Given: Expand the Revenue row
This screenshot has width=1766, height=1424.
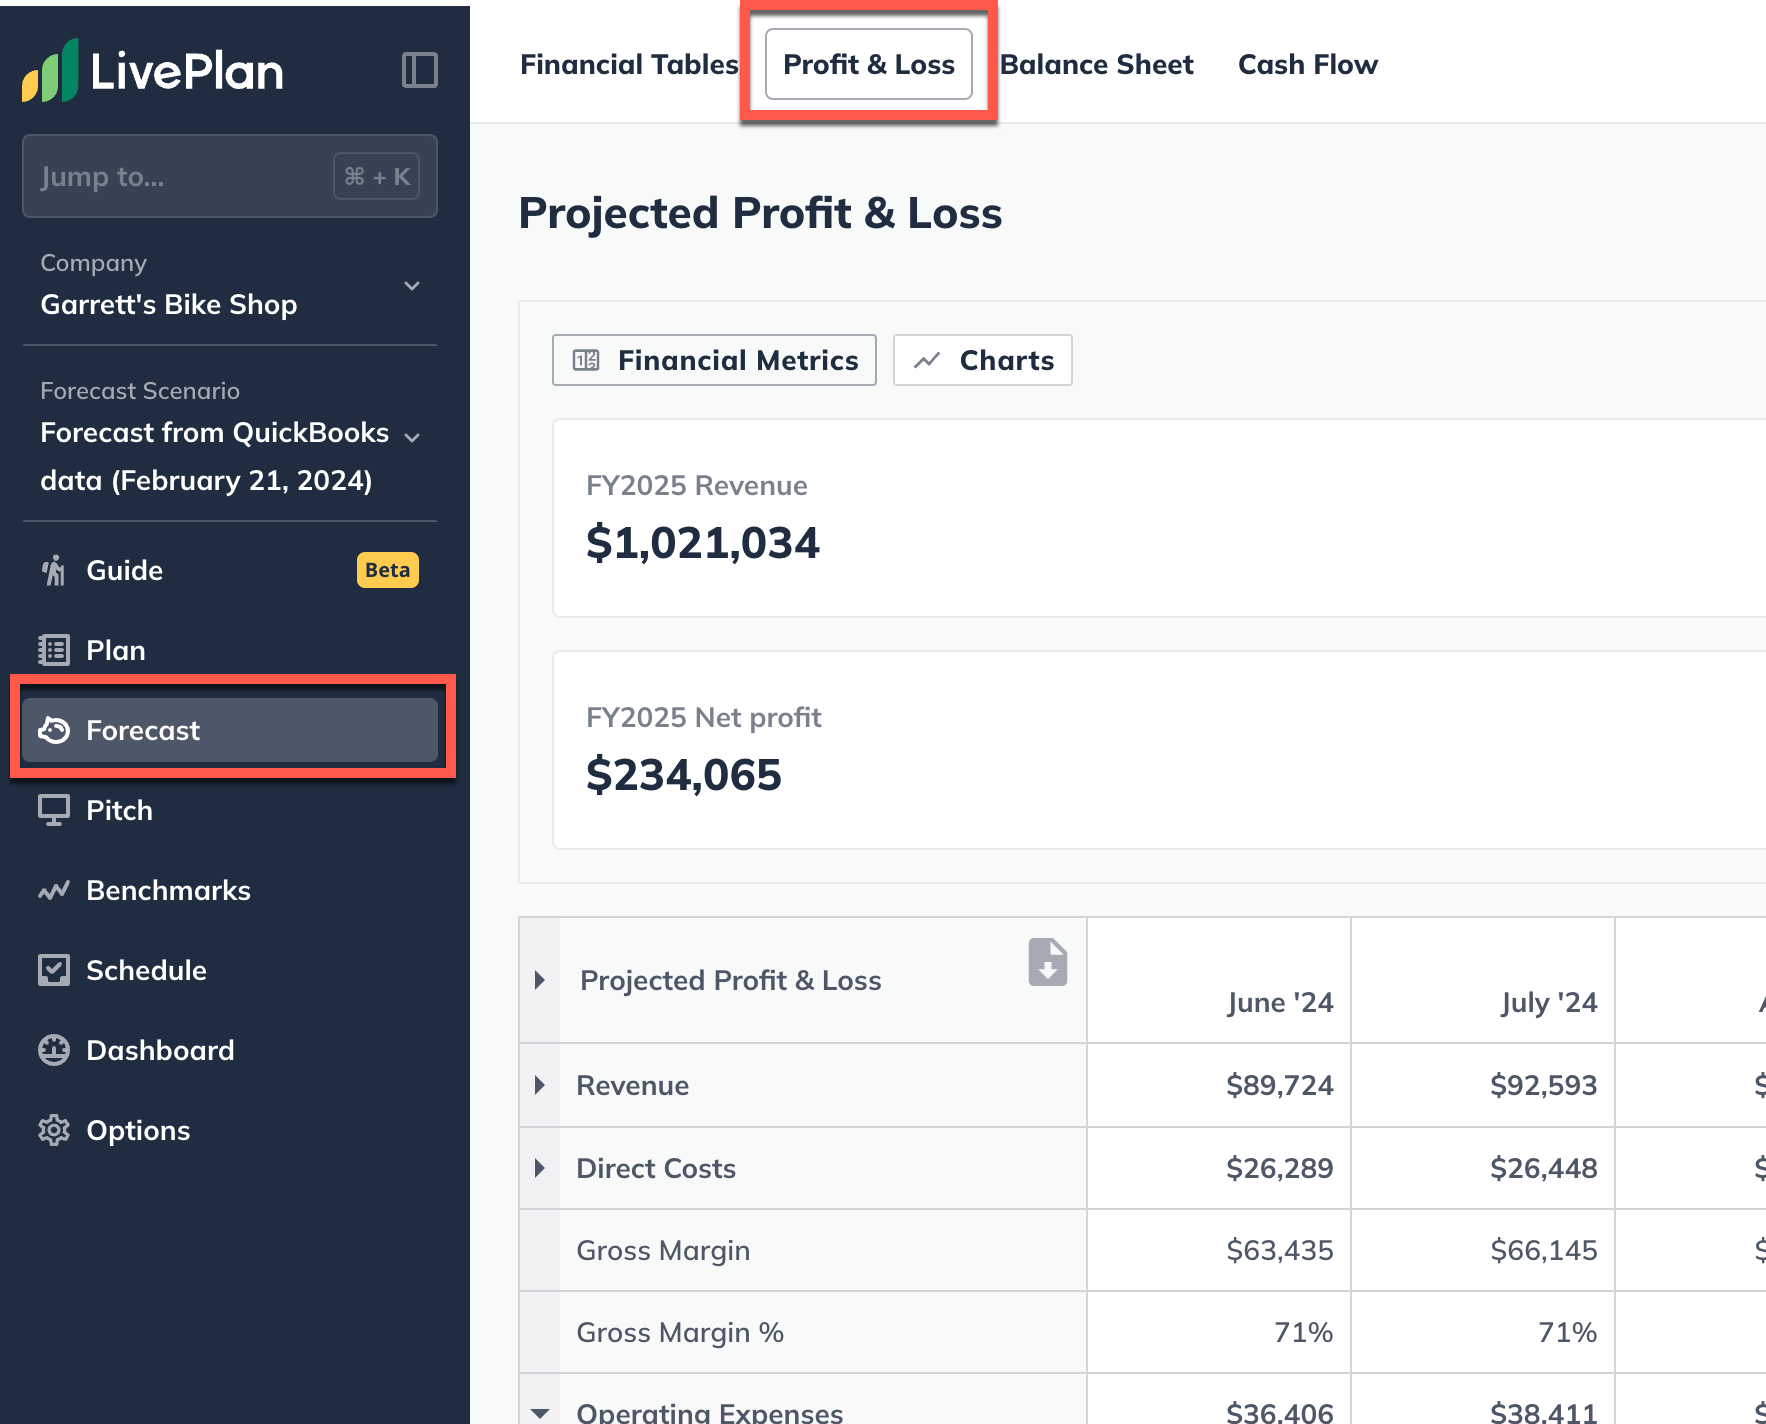Looking at the screenshot, I should (x=540, y=1085).
